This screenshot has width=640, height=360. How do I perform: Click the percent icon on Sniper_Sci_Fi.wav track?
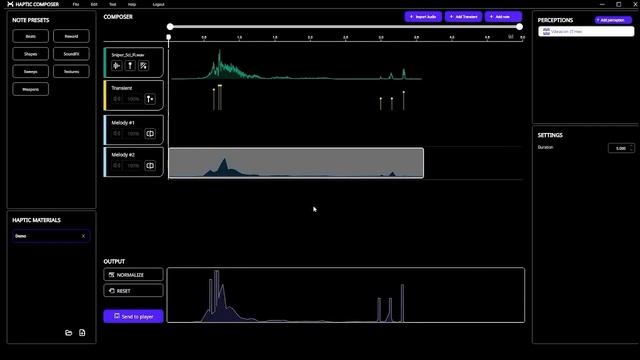(x=144, y=66)
